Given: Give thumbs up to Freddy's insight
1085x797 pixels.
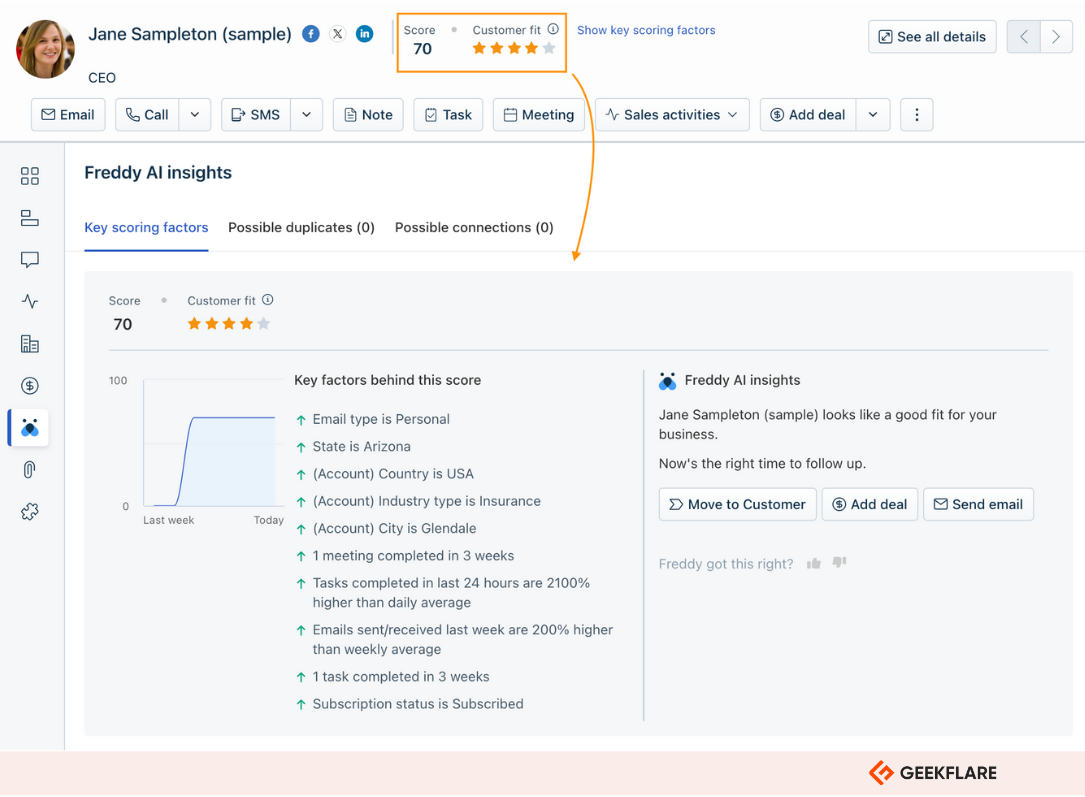Looking at the screenshot, I should (x=814, y=563).
